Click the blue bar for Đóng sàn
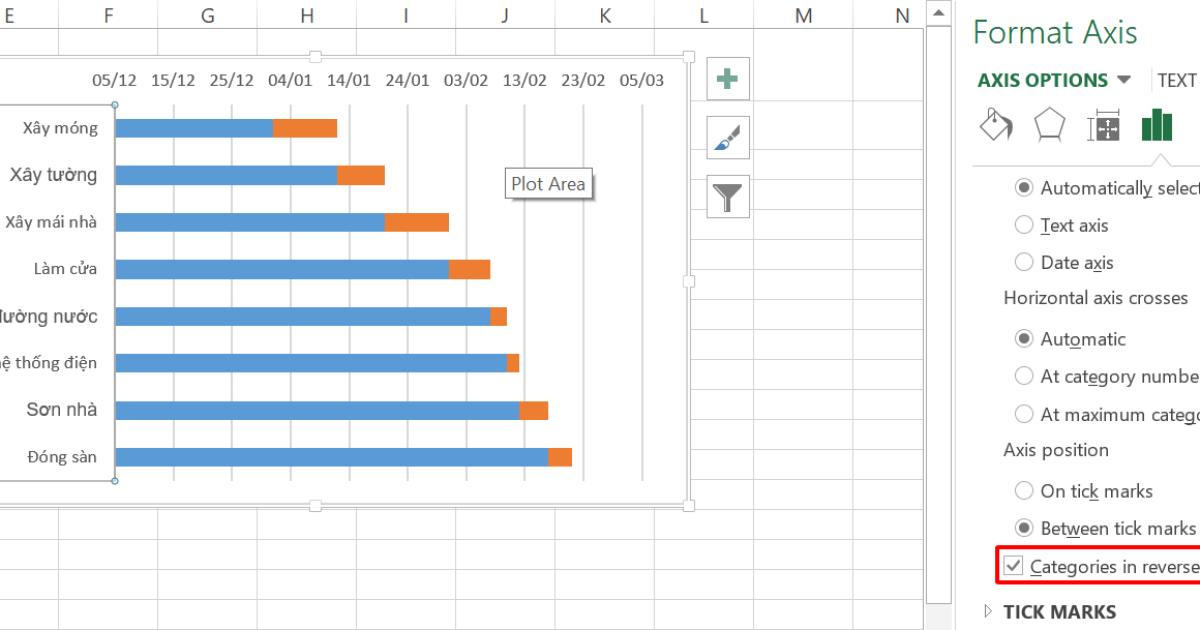Screen dimensions: 1200x630 [x=330, y=455]
